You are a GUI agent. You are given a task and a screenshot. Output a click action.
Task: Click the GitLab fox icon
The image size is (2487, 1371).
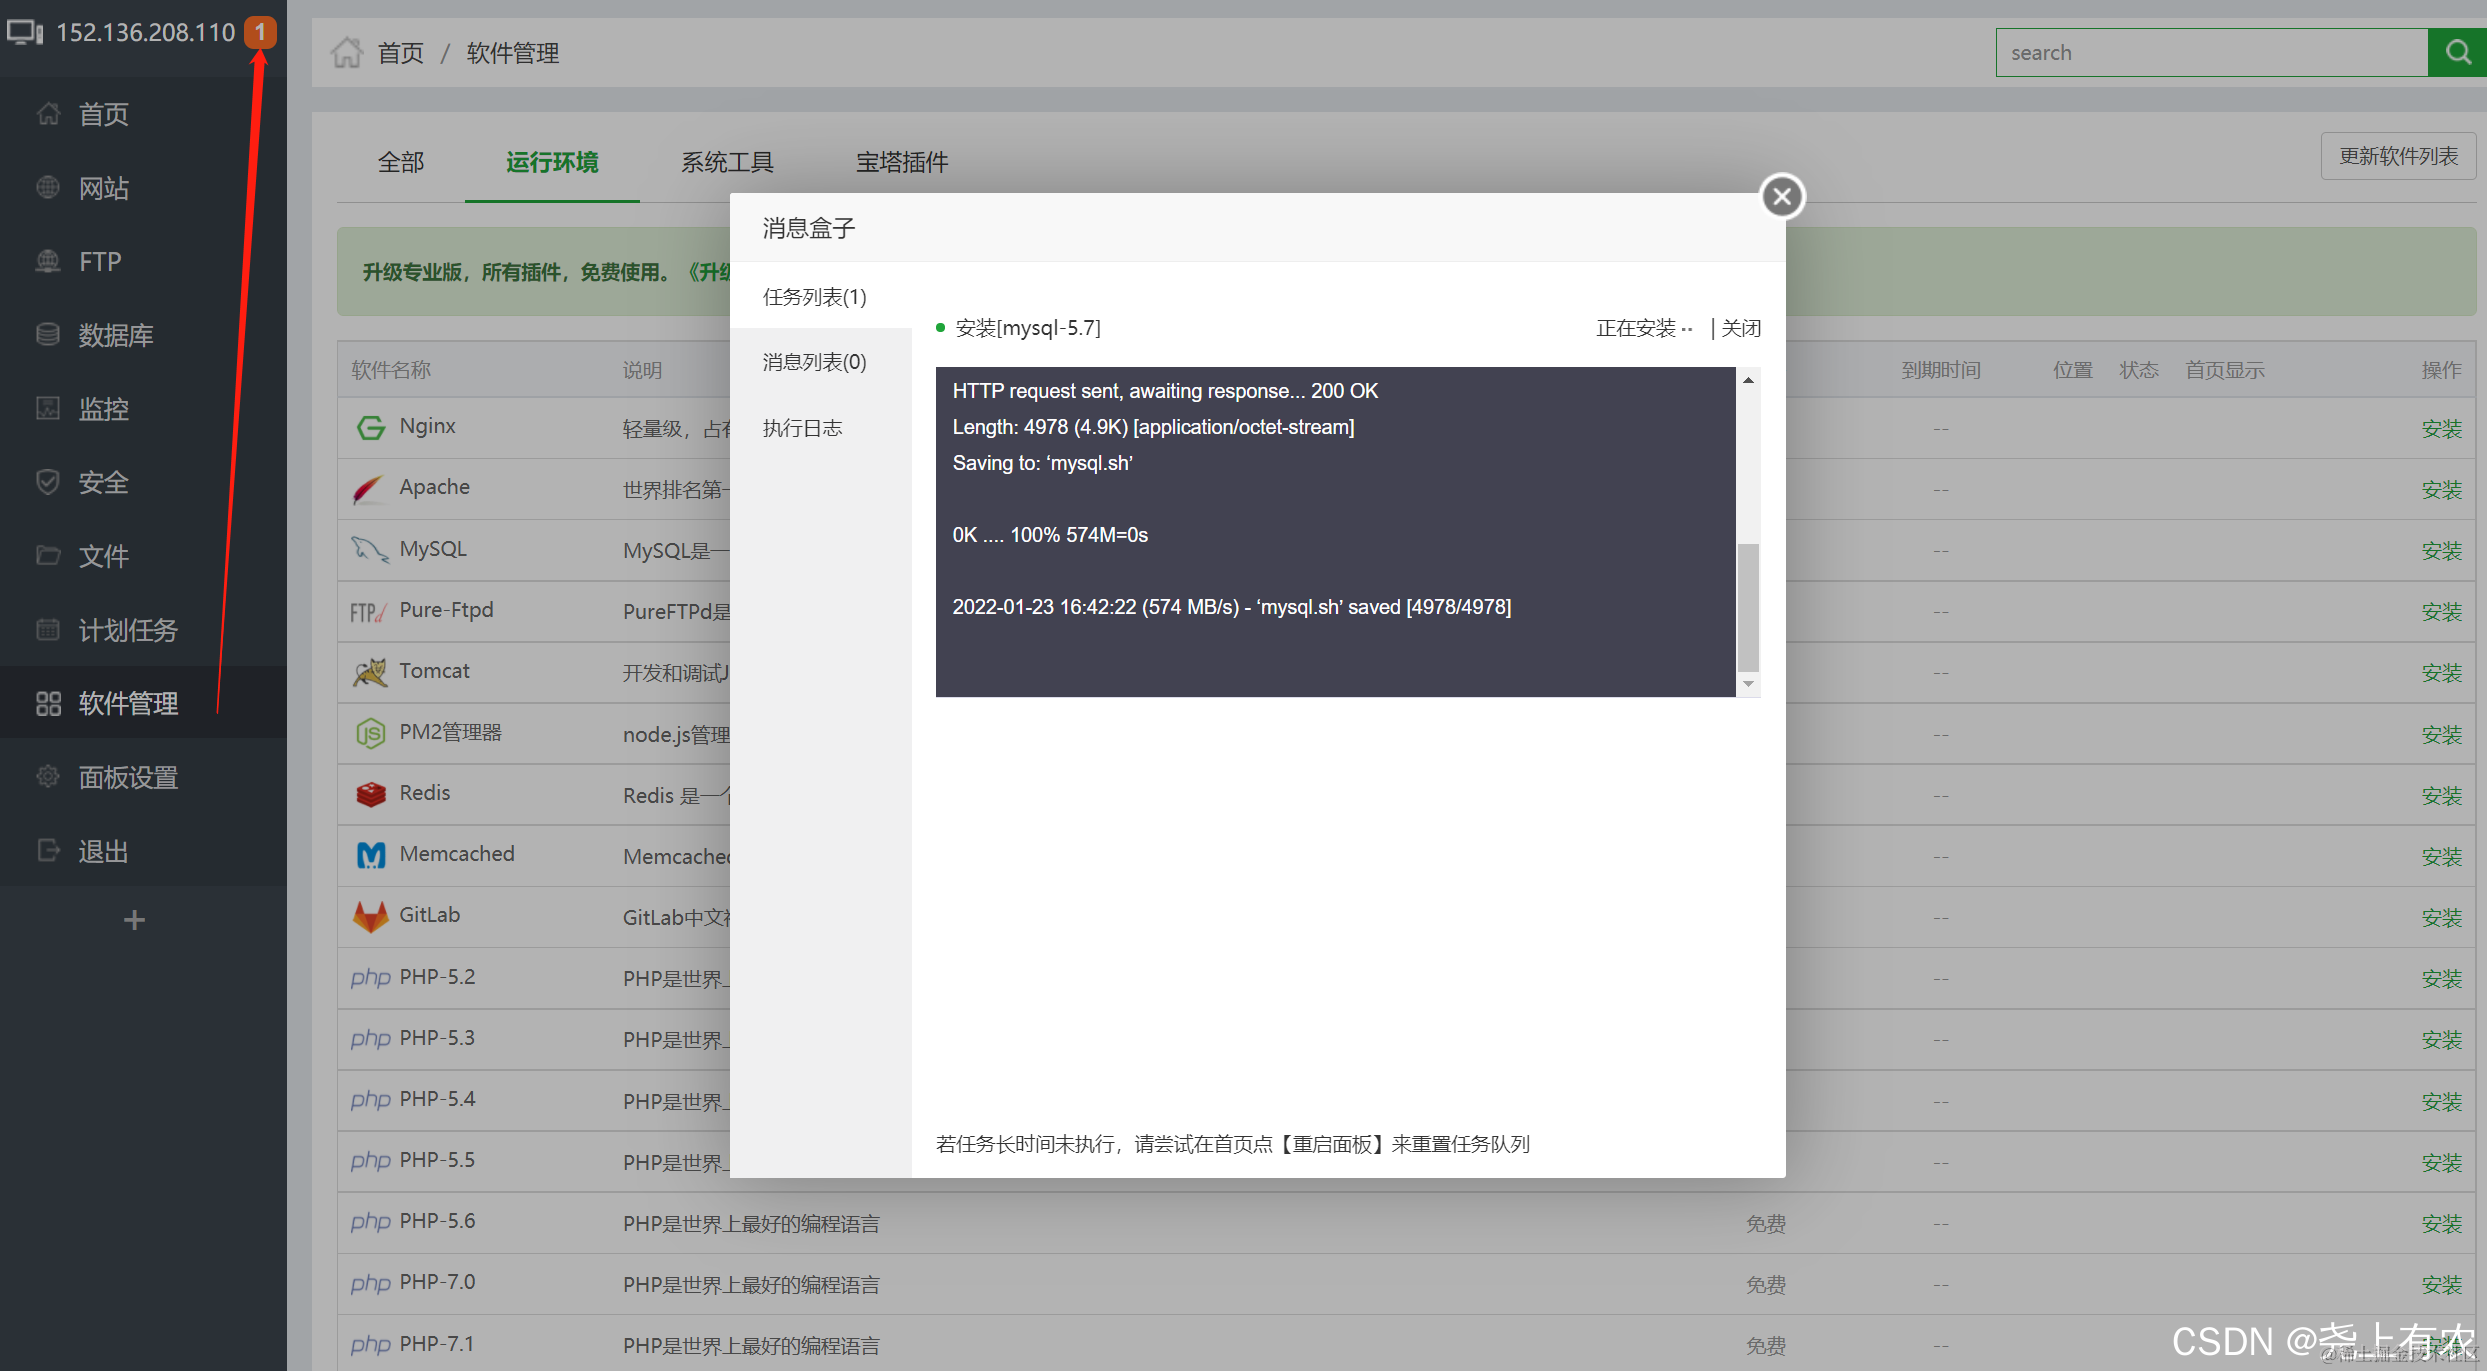[371, 916]
